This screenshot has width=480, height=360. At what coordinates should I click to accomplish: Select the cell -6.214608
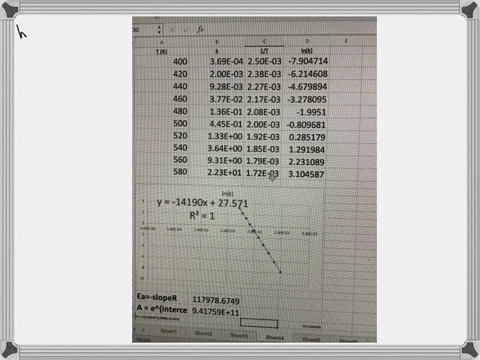point(308,74)
